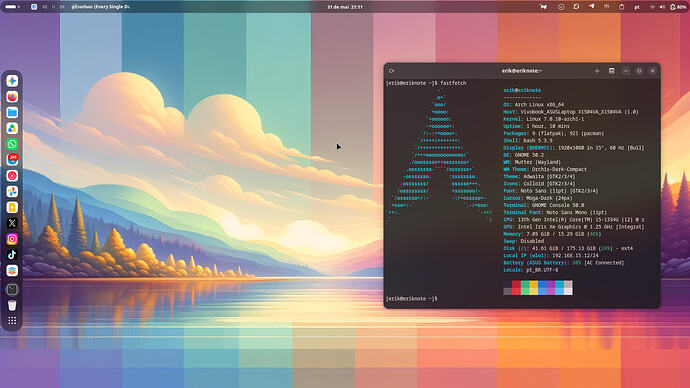Screen dimensions: 690x388
Task: Click the volume speaker icon in the top bar
Action: pyautogui.click(x=662, y=7)
